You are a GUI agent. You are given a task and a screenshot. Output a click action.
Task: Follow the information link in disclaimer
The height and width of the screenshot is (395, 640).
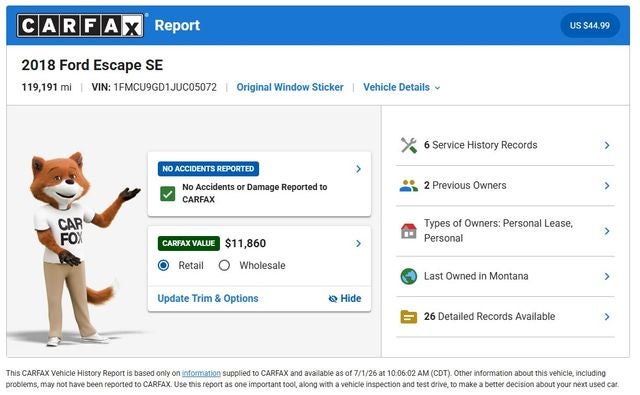201,373
